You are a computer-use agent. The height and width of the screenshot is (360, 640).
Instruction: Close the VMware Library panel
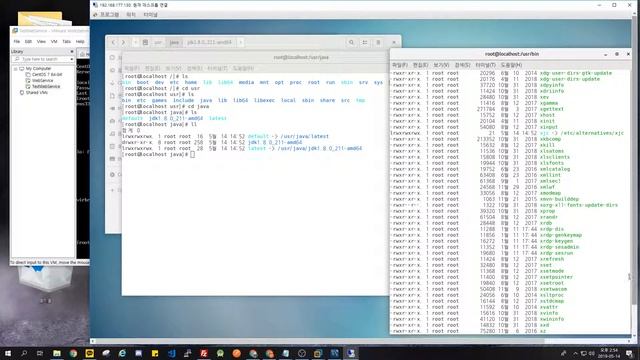coord(72,51)
